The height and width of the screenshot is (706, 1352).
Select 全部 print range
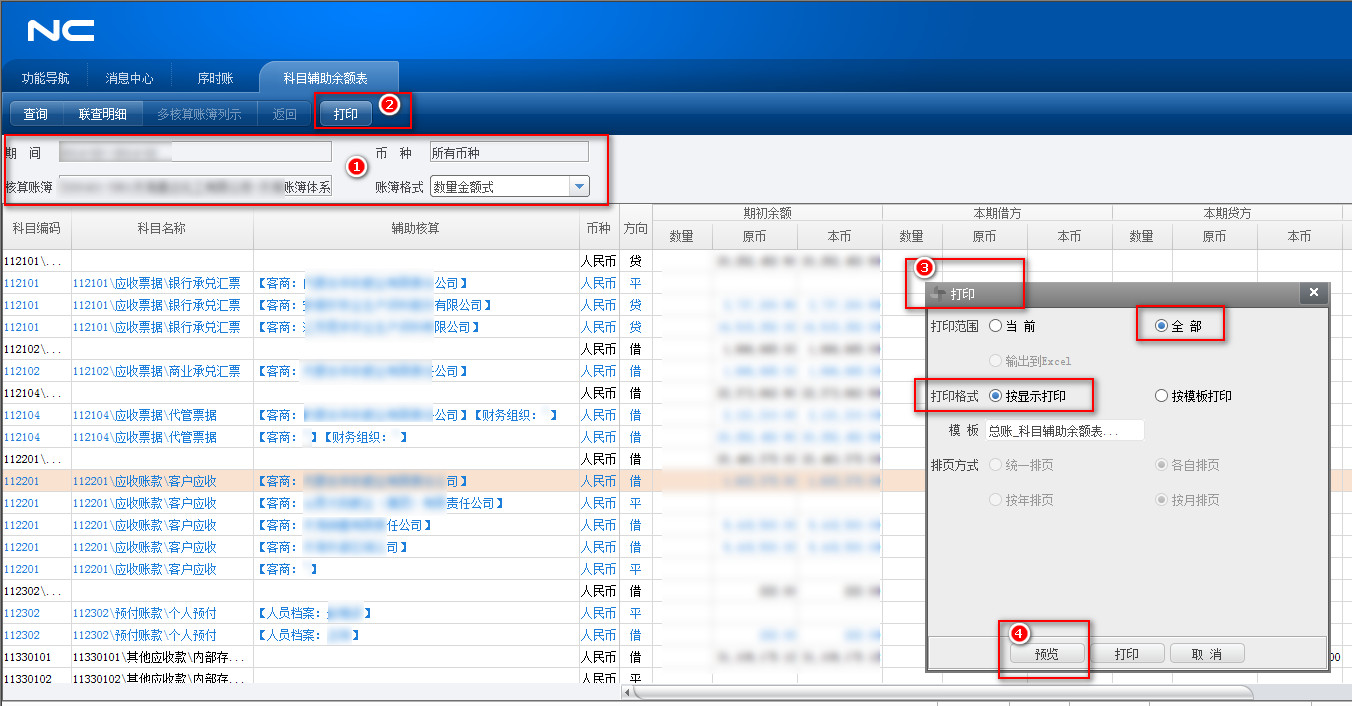(x=1161, y=326)
